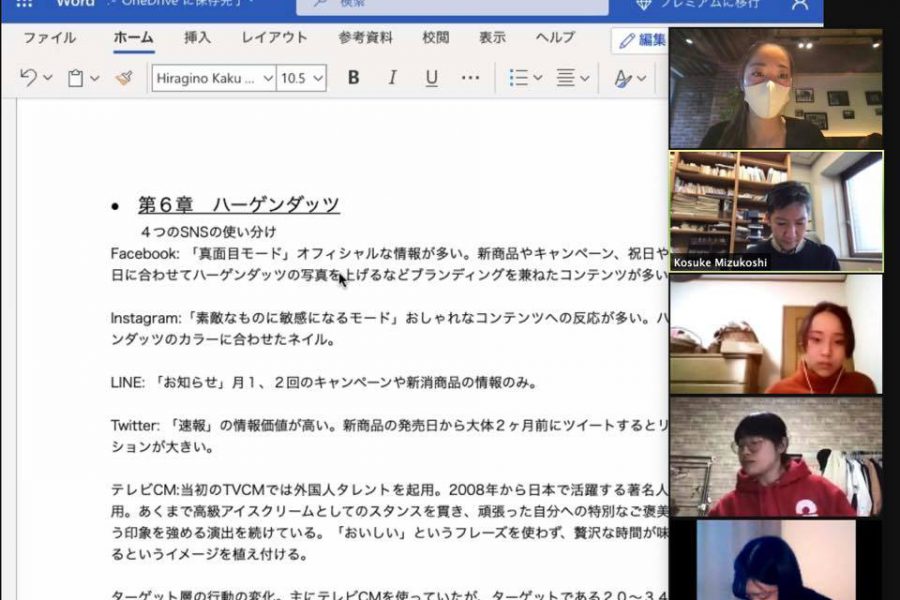Open the 表示 tab
This screenshot has width=900, height=600.
tap(492, 38)
